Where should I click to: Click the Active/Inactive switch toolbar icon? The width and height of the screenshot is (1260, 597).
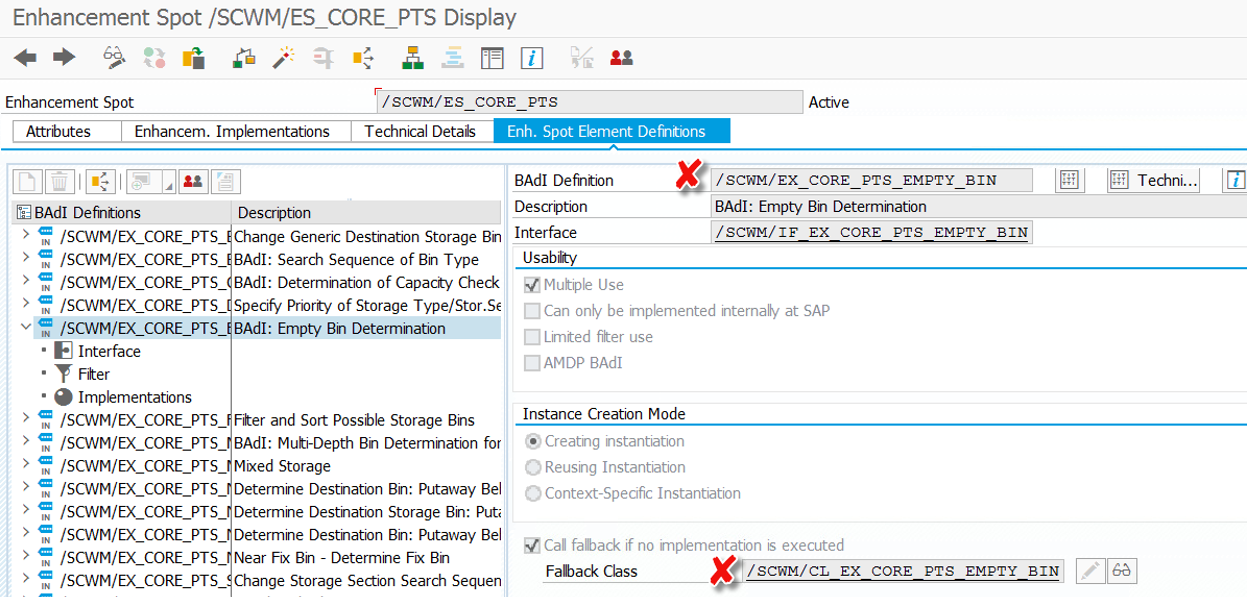click(153, 58)
